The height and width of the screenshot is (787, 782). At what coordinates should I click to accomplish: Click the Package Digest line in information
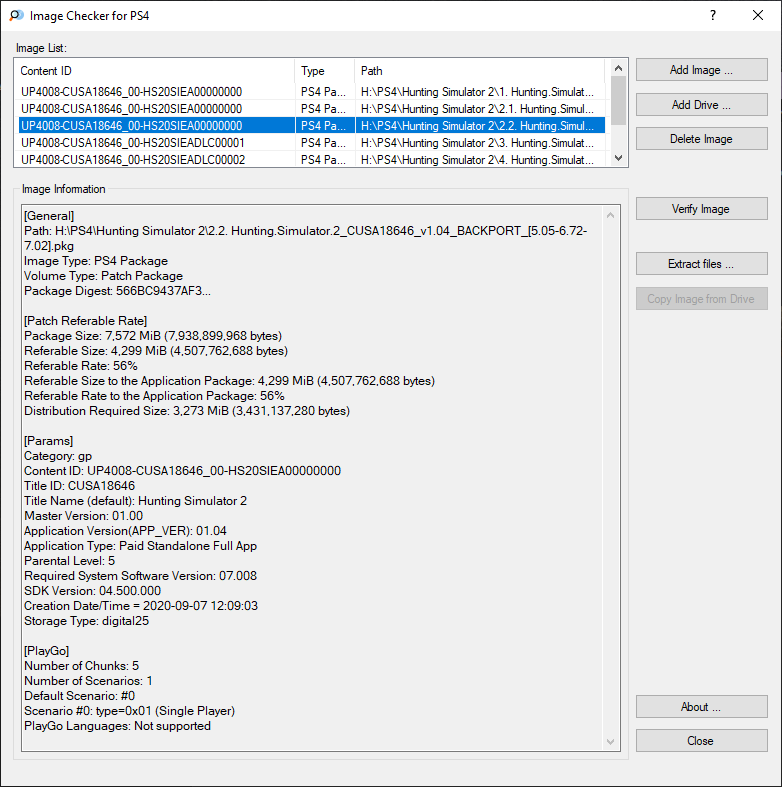click(117, 291)
